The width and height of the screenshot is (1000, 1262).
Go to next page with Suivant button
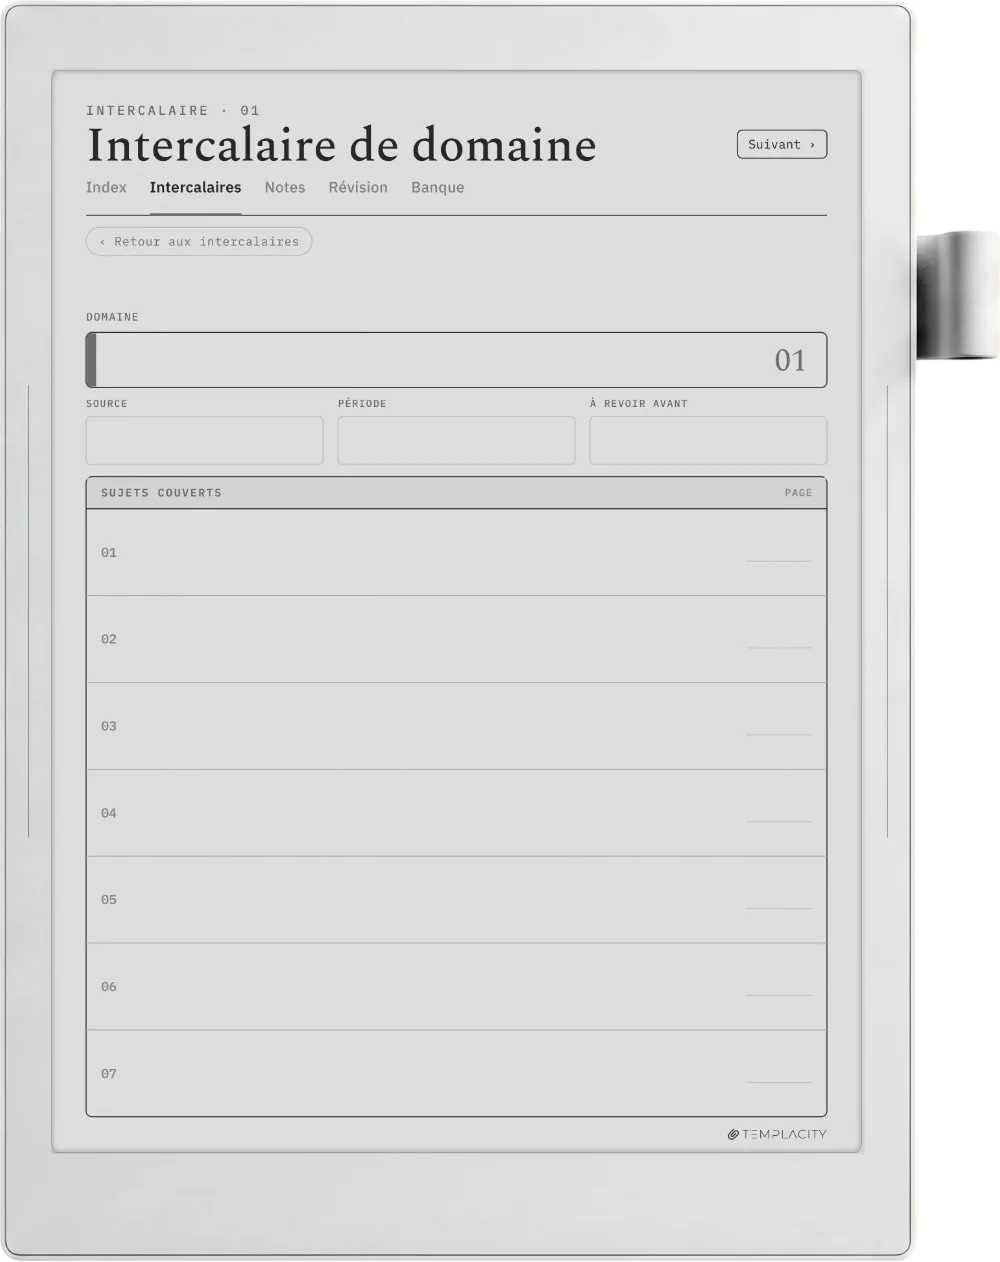point(781,144)
